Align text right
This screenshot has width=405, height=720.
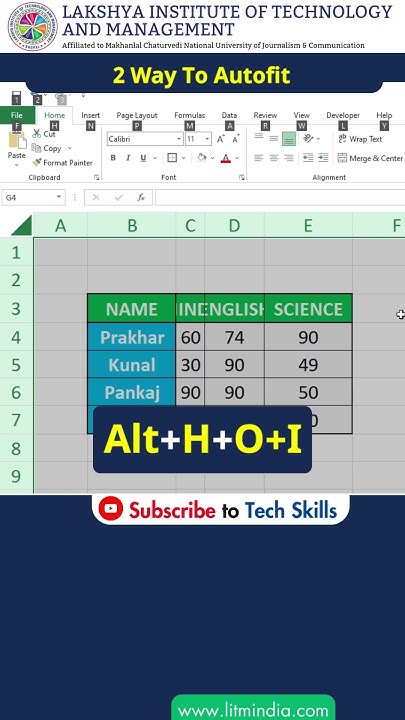(289, 158)
